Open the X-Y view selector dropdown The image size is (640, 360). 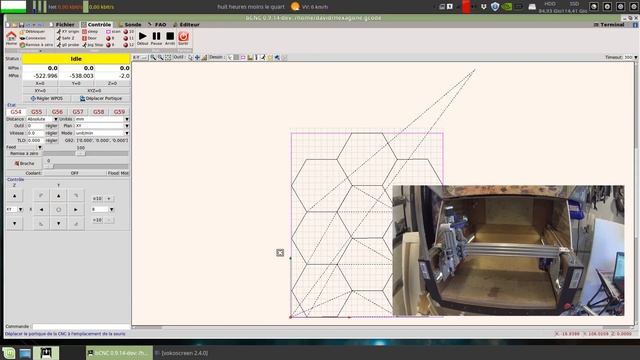(140, 58)
